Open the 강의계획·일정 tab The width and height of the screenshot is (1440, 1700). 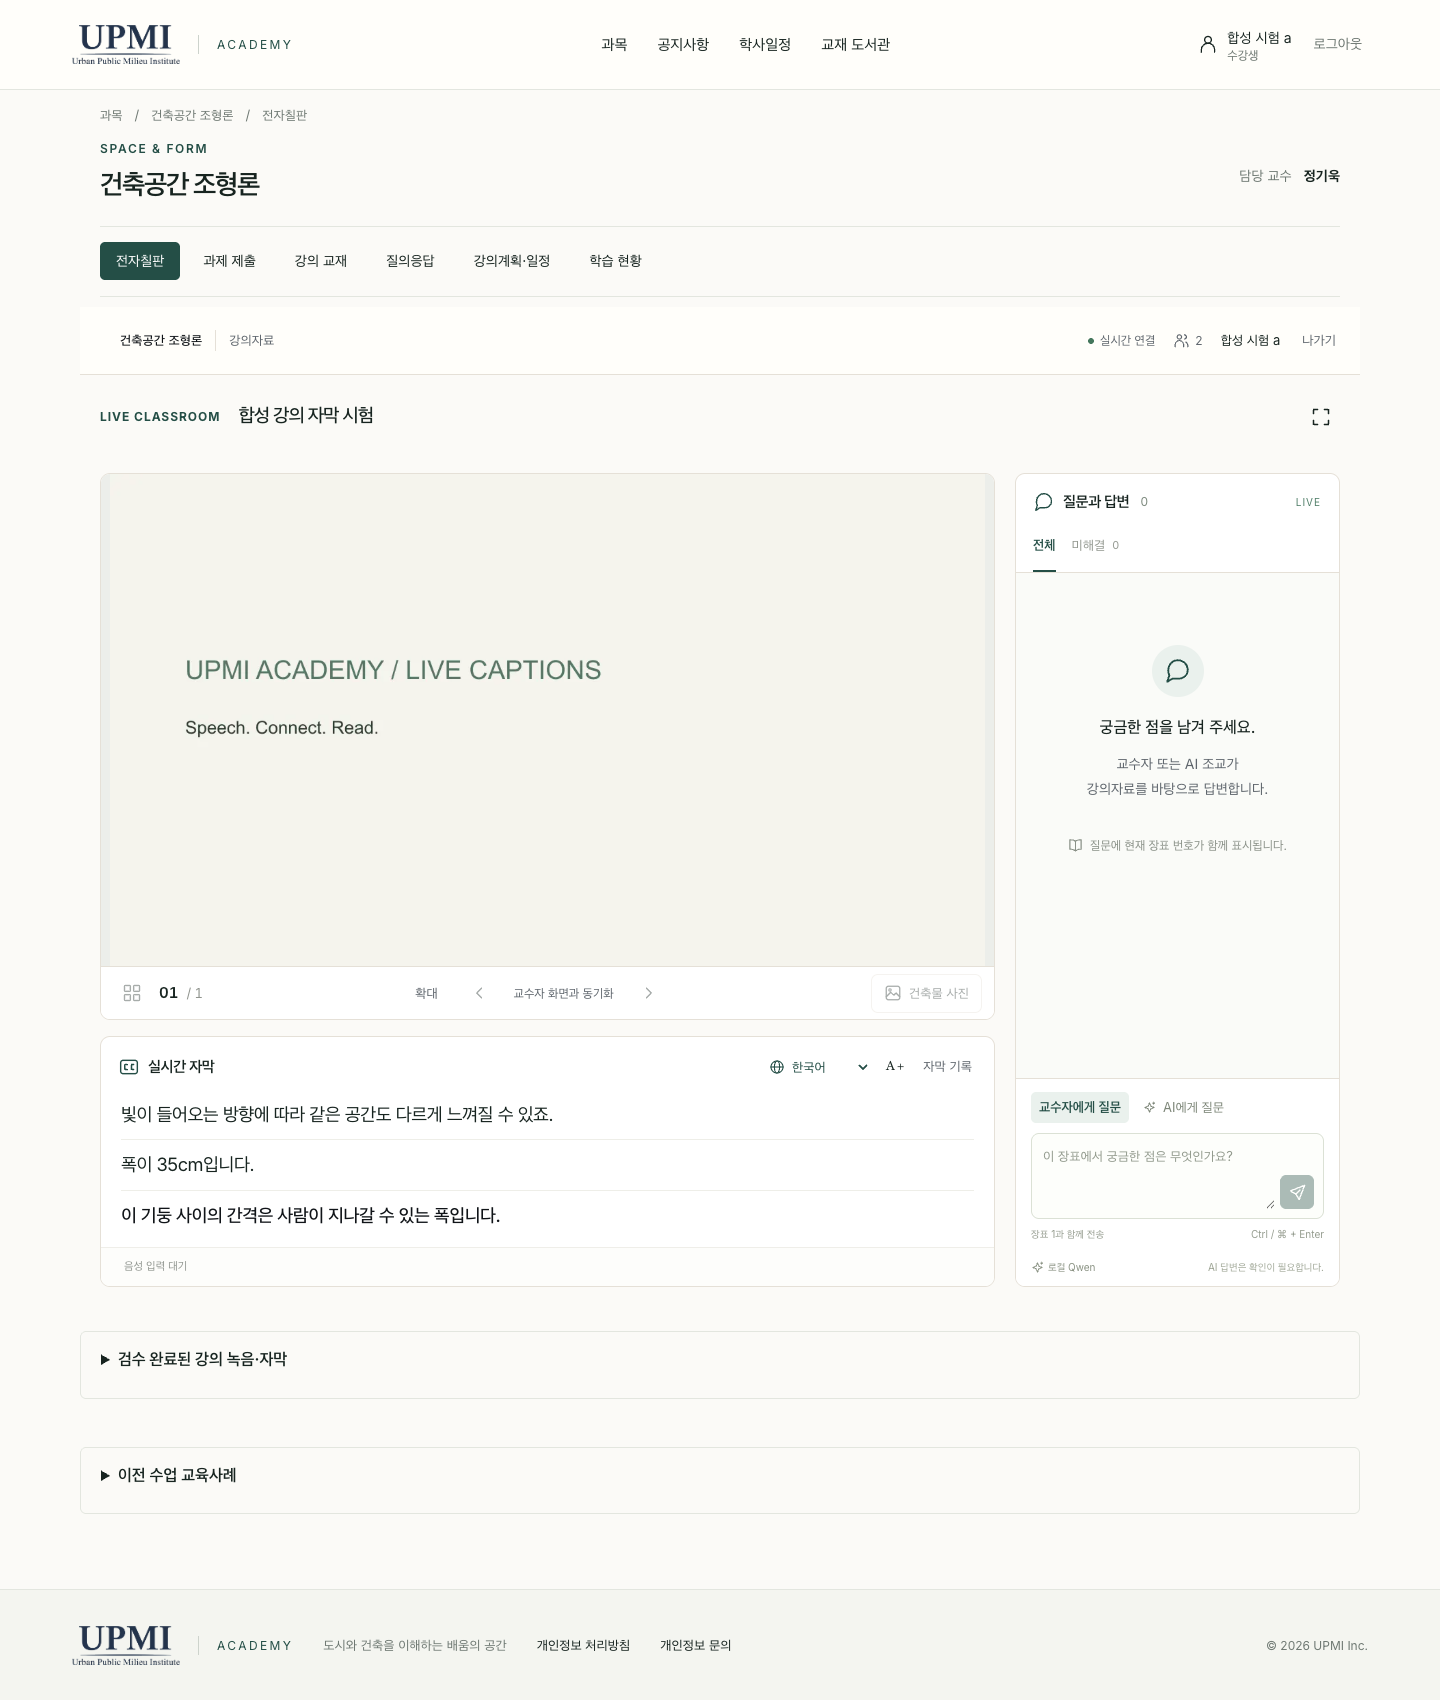coord(512,261)
